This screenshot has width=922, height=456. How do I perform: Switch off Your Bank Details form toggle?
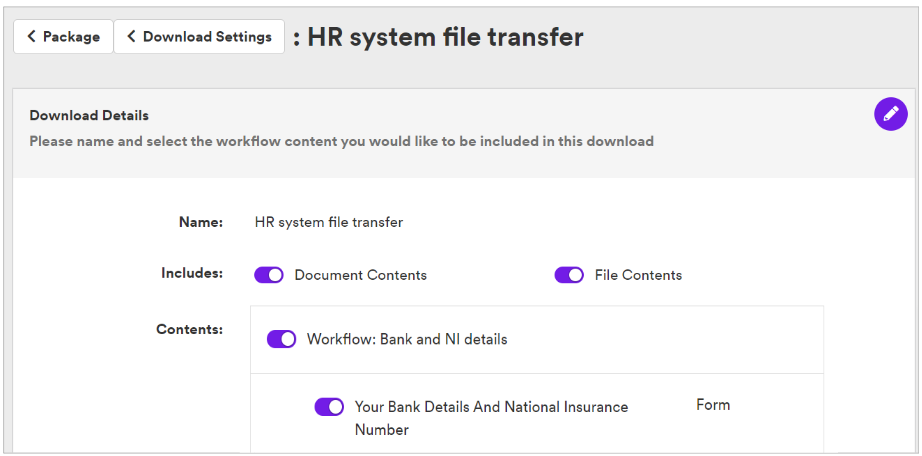point(329,407)
